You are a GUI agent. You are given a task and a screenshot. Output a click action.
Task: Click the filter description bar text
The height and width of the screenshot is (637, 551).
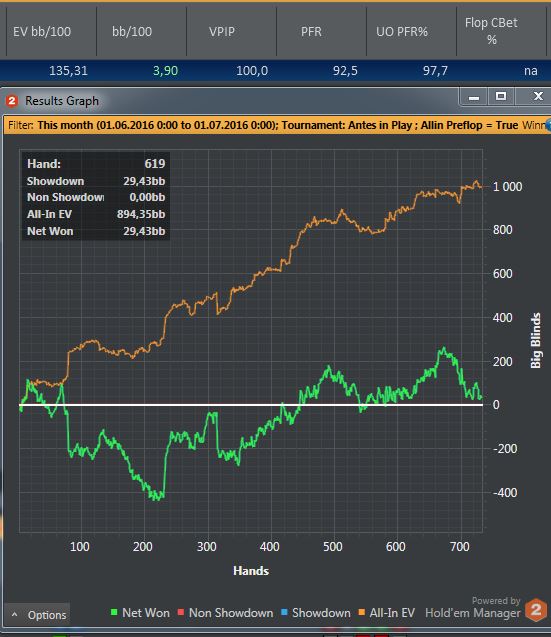tap(275, 125)
